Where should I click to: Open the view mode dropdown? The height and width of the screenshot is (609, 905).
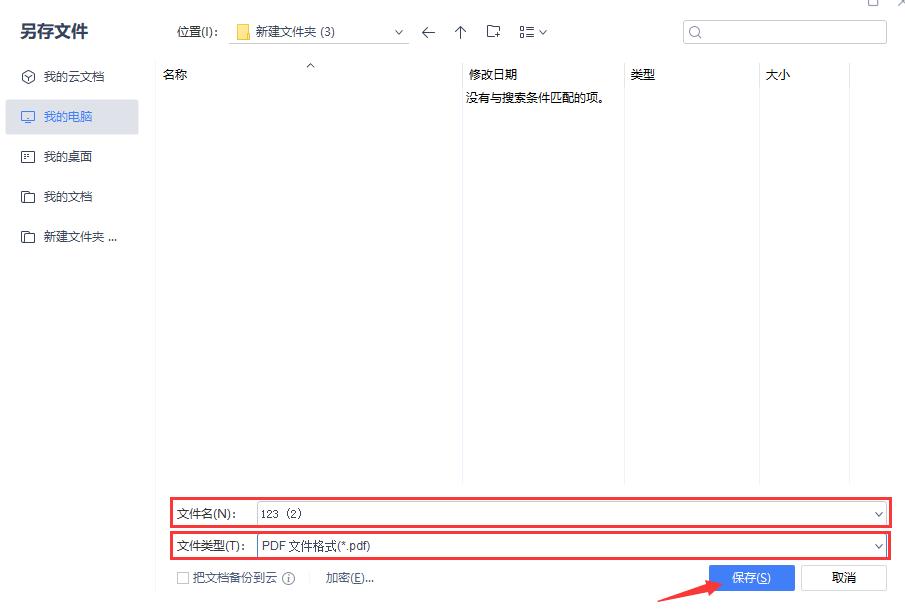click(x=530, y=31)
